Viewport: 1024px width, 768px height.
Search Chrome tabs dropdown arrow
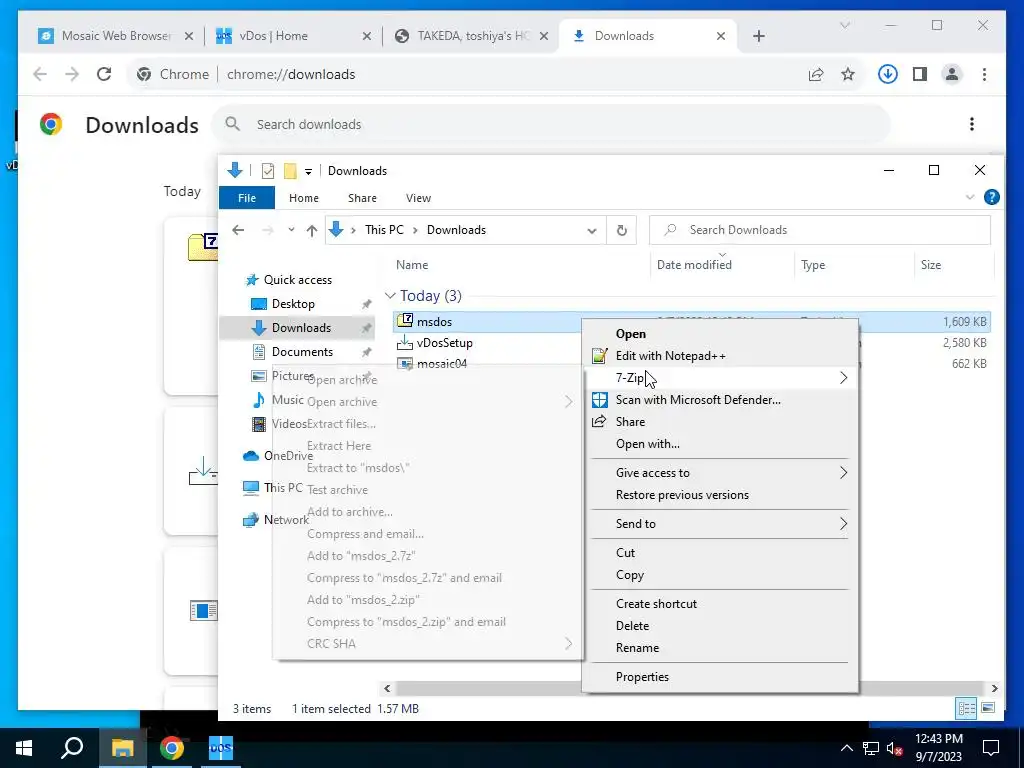coord(844,25)
